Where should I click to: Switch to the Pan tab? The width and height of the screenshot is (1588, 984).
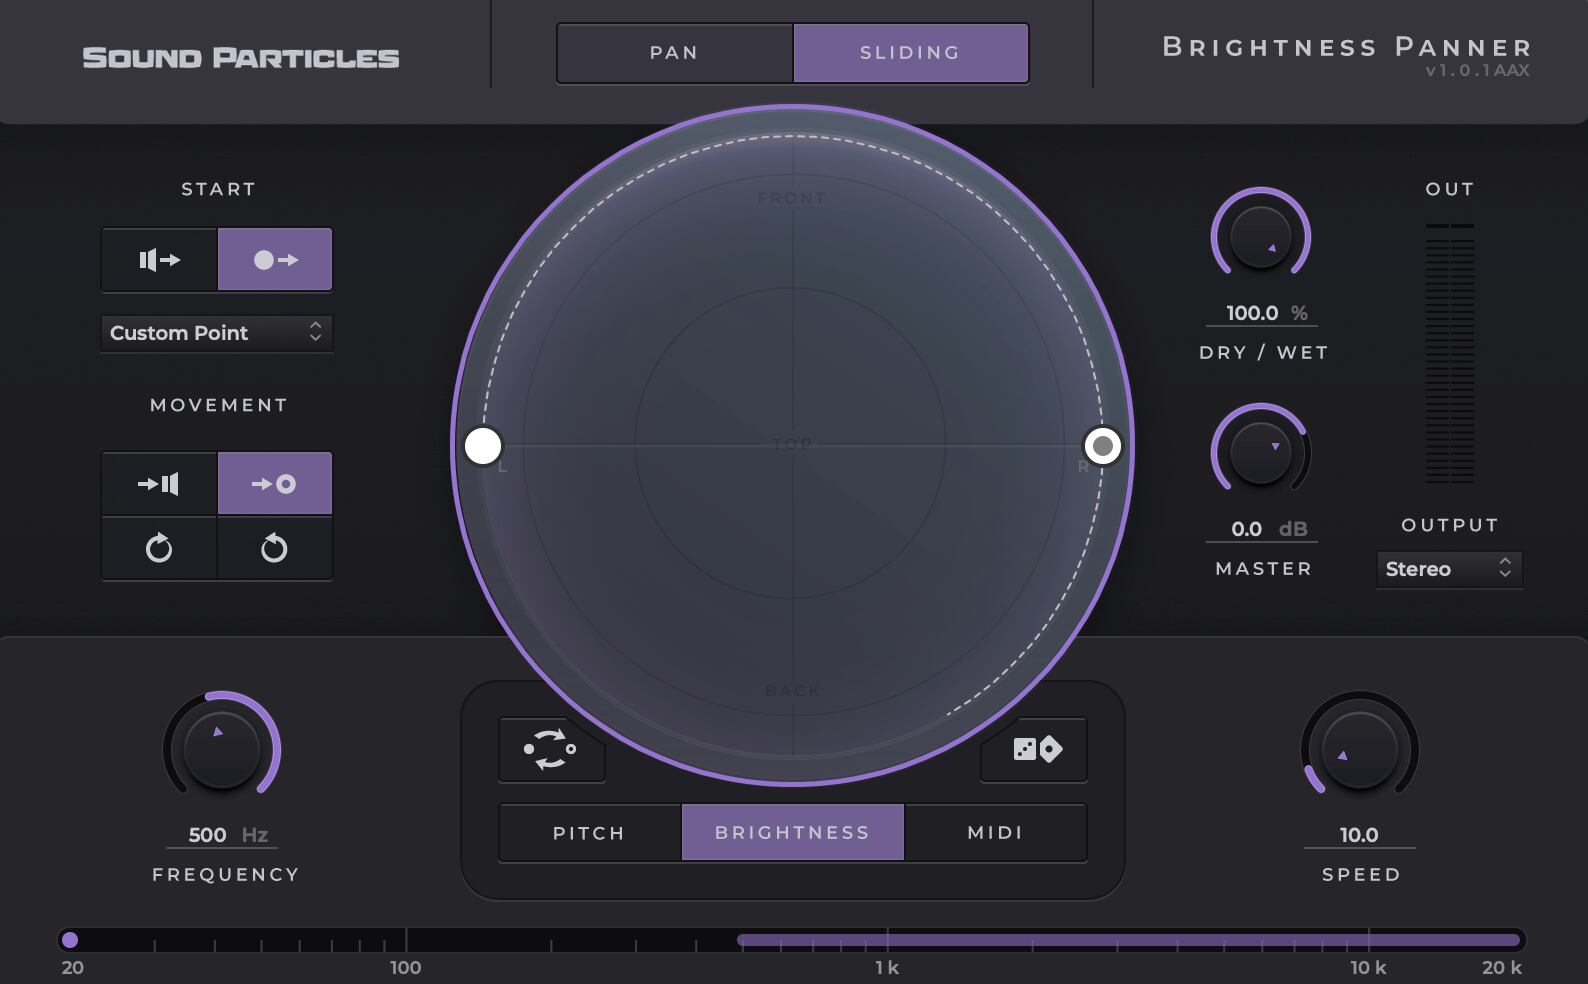click(x=674, y=53)
